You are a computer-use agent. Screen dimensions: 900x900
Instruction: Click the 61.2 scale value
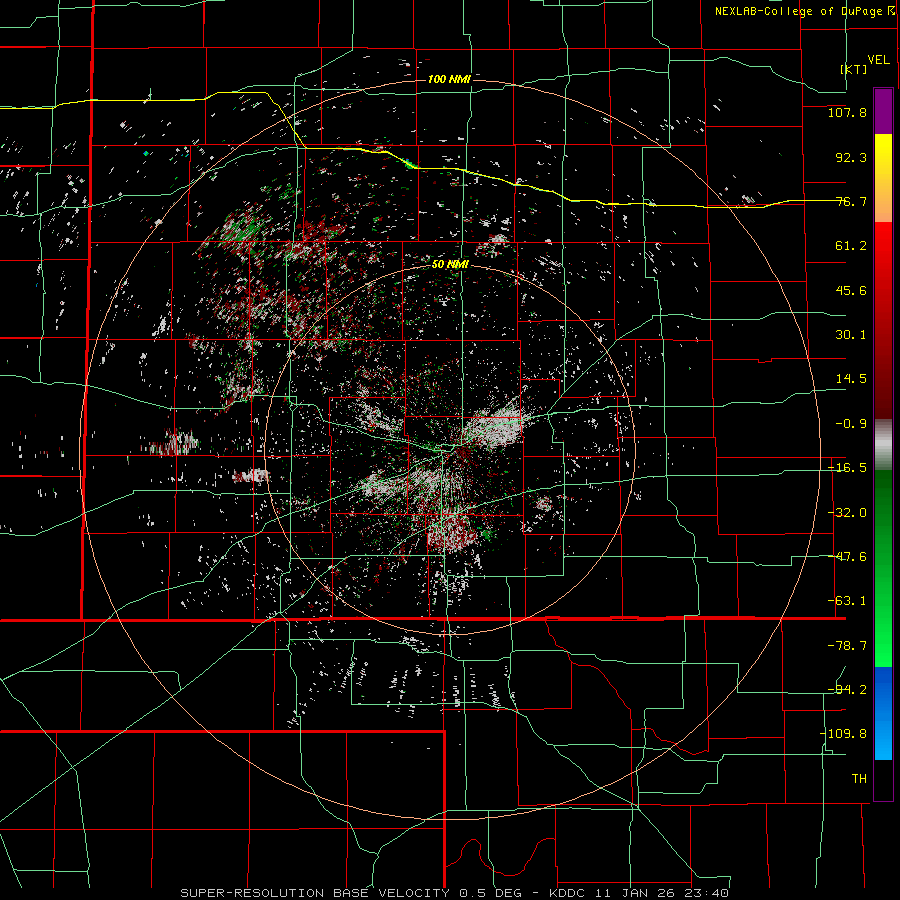click(x=851, y=246)
